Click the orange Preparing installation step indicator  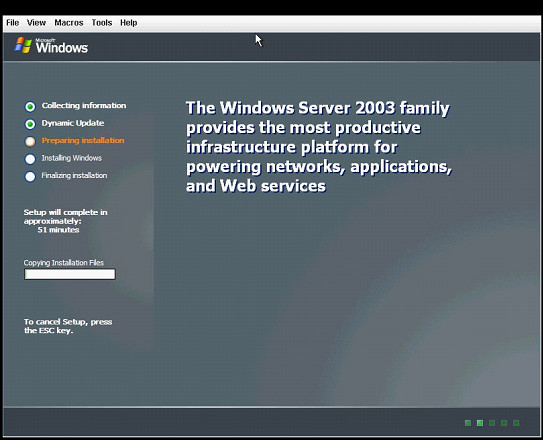point(30,141)
